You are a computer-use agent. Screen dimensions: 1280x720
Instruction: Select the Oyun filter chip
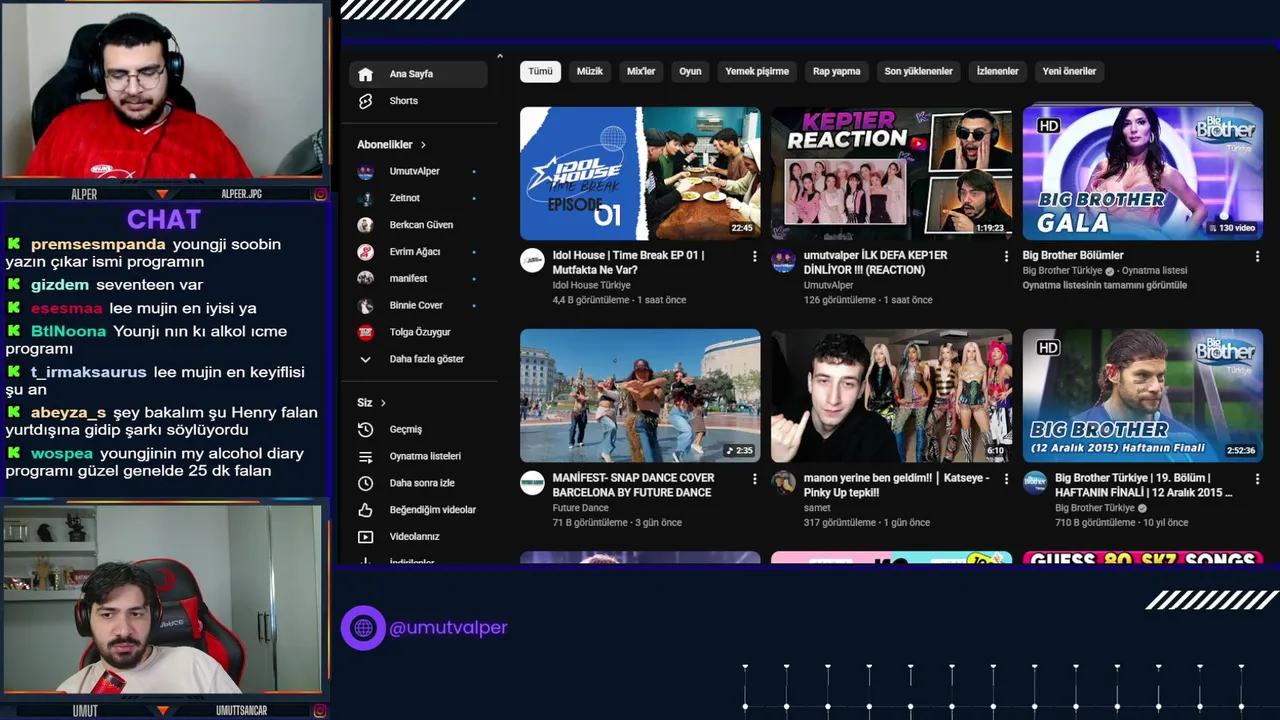690,71
